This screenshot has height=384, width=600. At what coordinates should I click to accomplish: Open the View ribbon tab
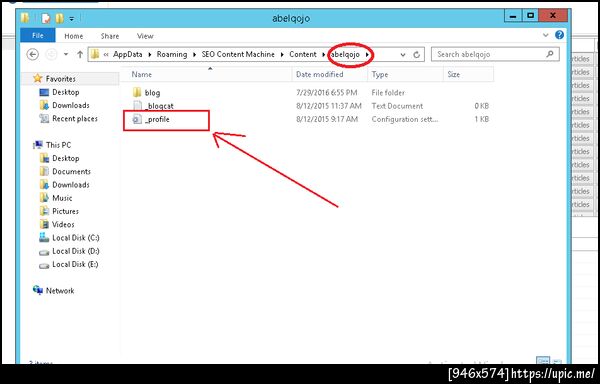point(145,36)
